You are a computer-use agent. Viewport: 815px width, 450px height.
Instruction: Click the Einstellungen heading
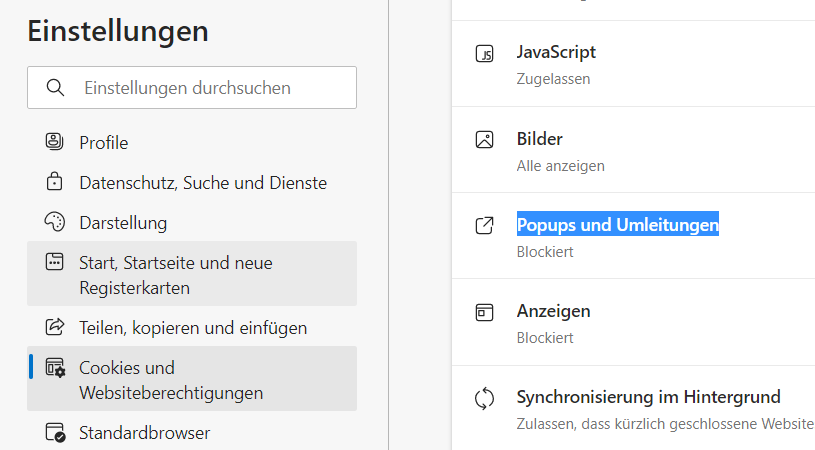(118, 31)
